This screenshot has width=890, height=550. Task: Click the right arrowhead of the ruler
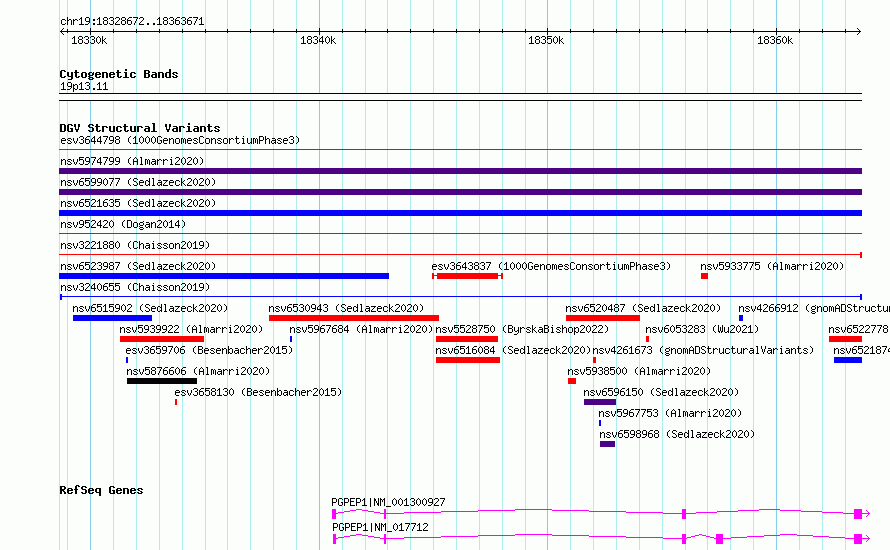[859, 31]
